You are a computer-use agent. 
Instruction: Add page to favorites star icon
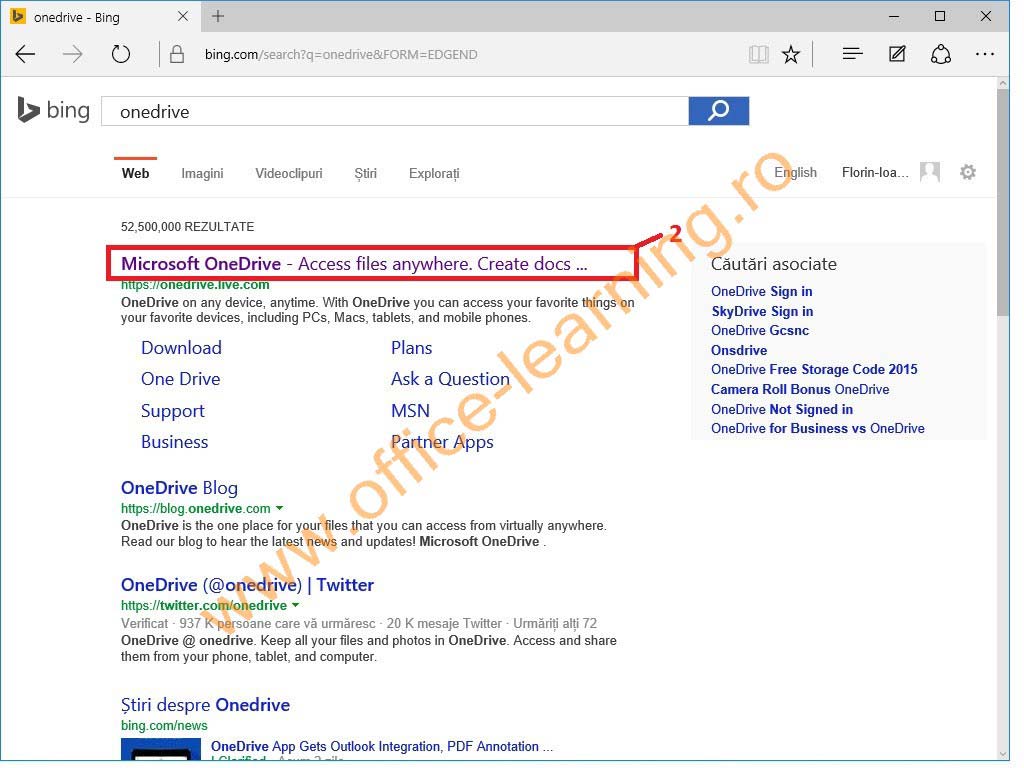tap(791, 54)
